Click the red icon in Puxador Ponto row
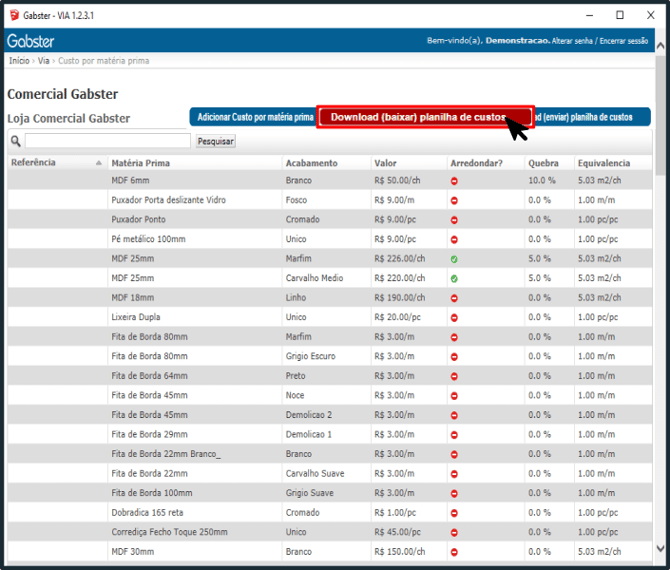This screenshot has width=670, height=570. tap(454, 220)
